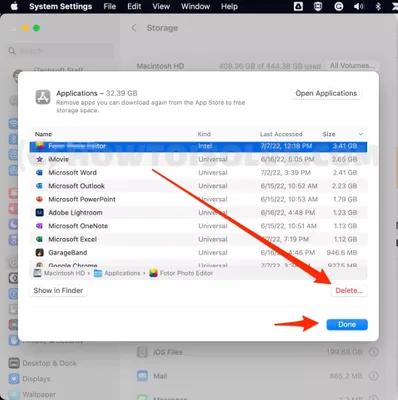The width and height of the screenshot is (398, 400).
Task: Select the Adobe Lightroom app icon
Action: [39, 213]
